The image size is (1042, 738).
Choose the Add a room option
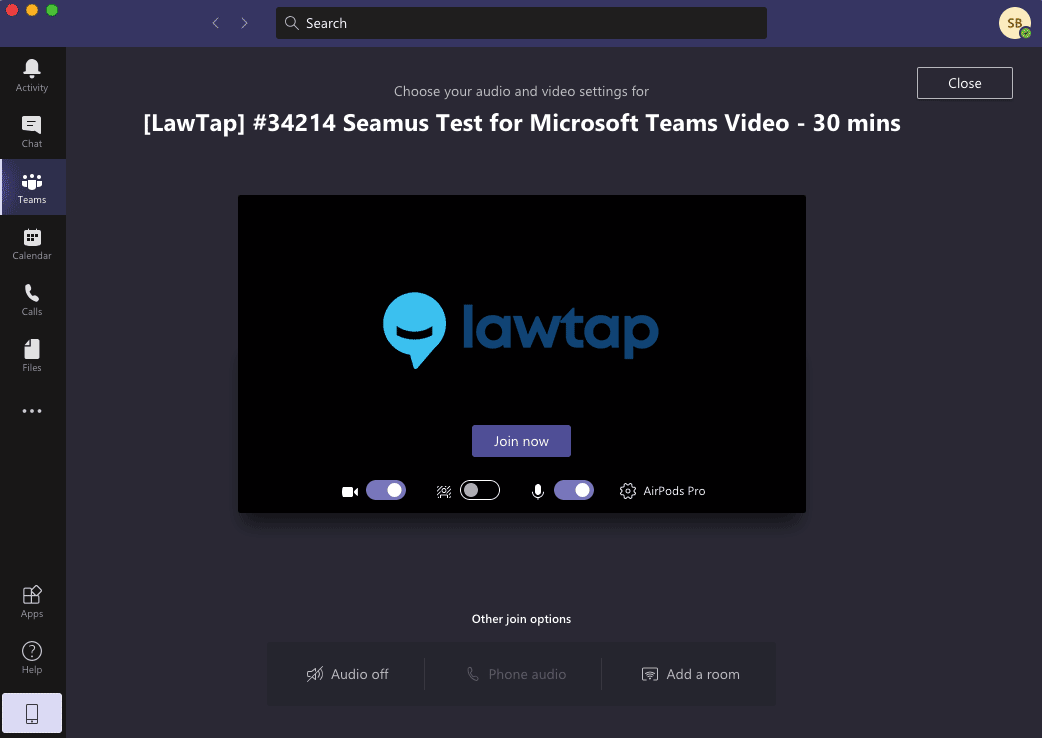pyautogui.click(x=690, y=674)
